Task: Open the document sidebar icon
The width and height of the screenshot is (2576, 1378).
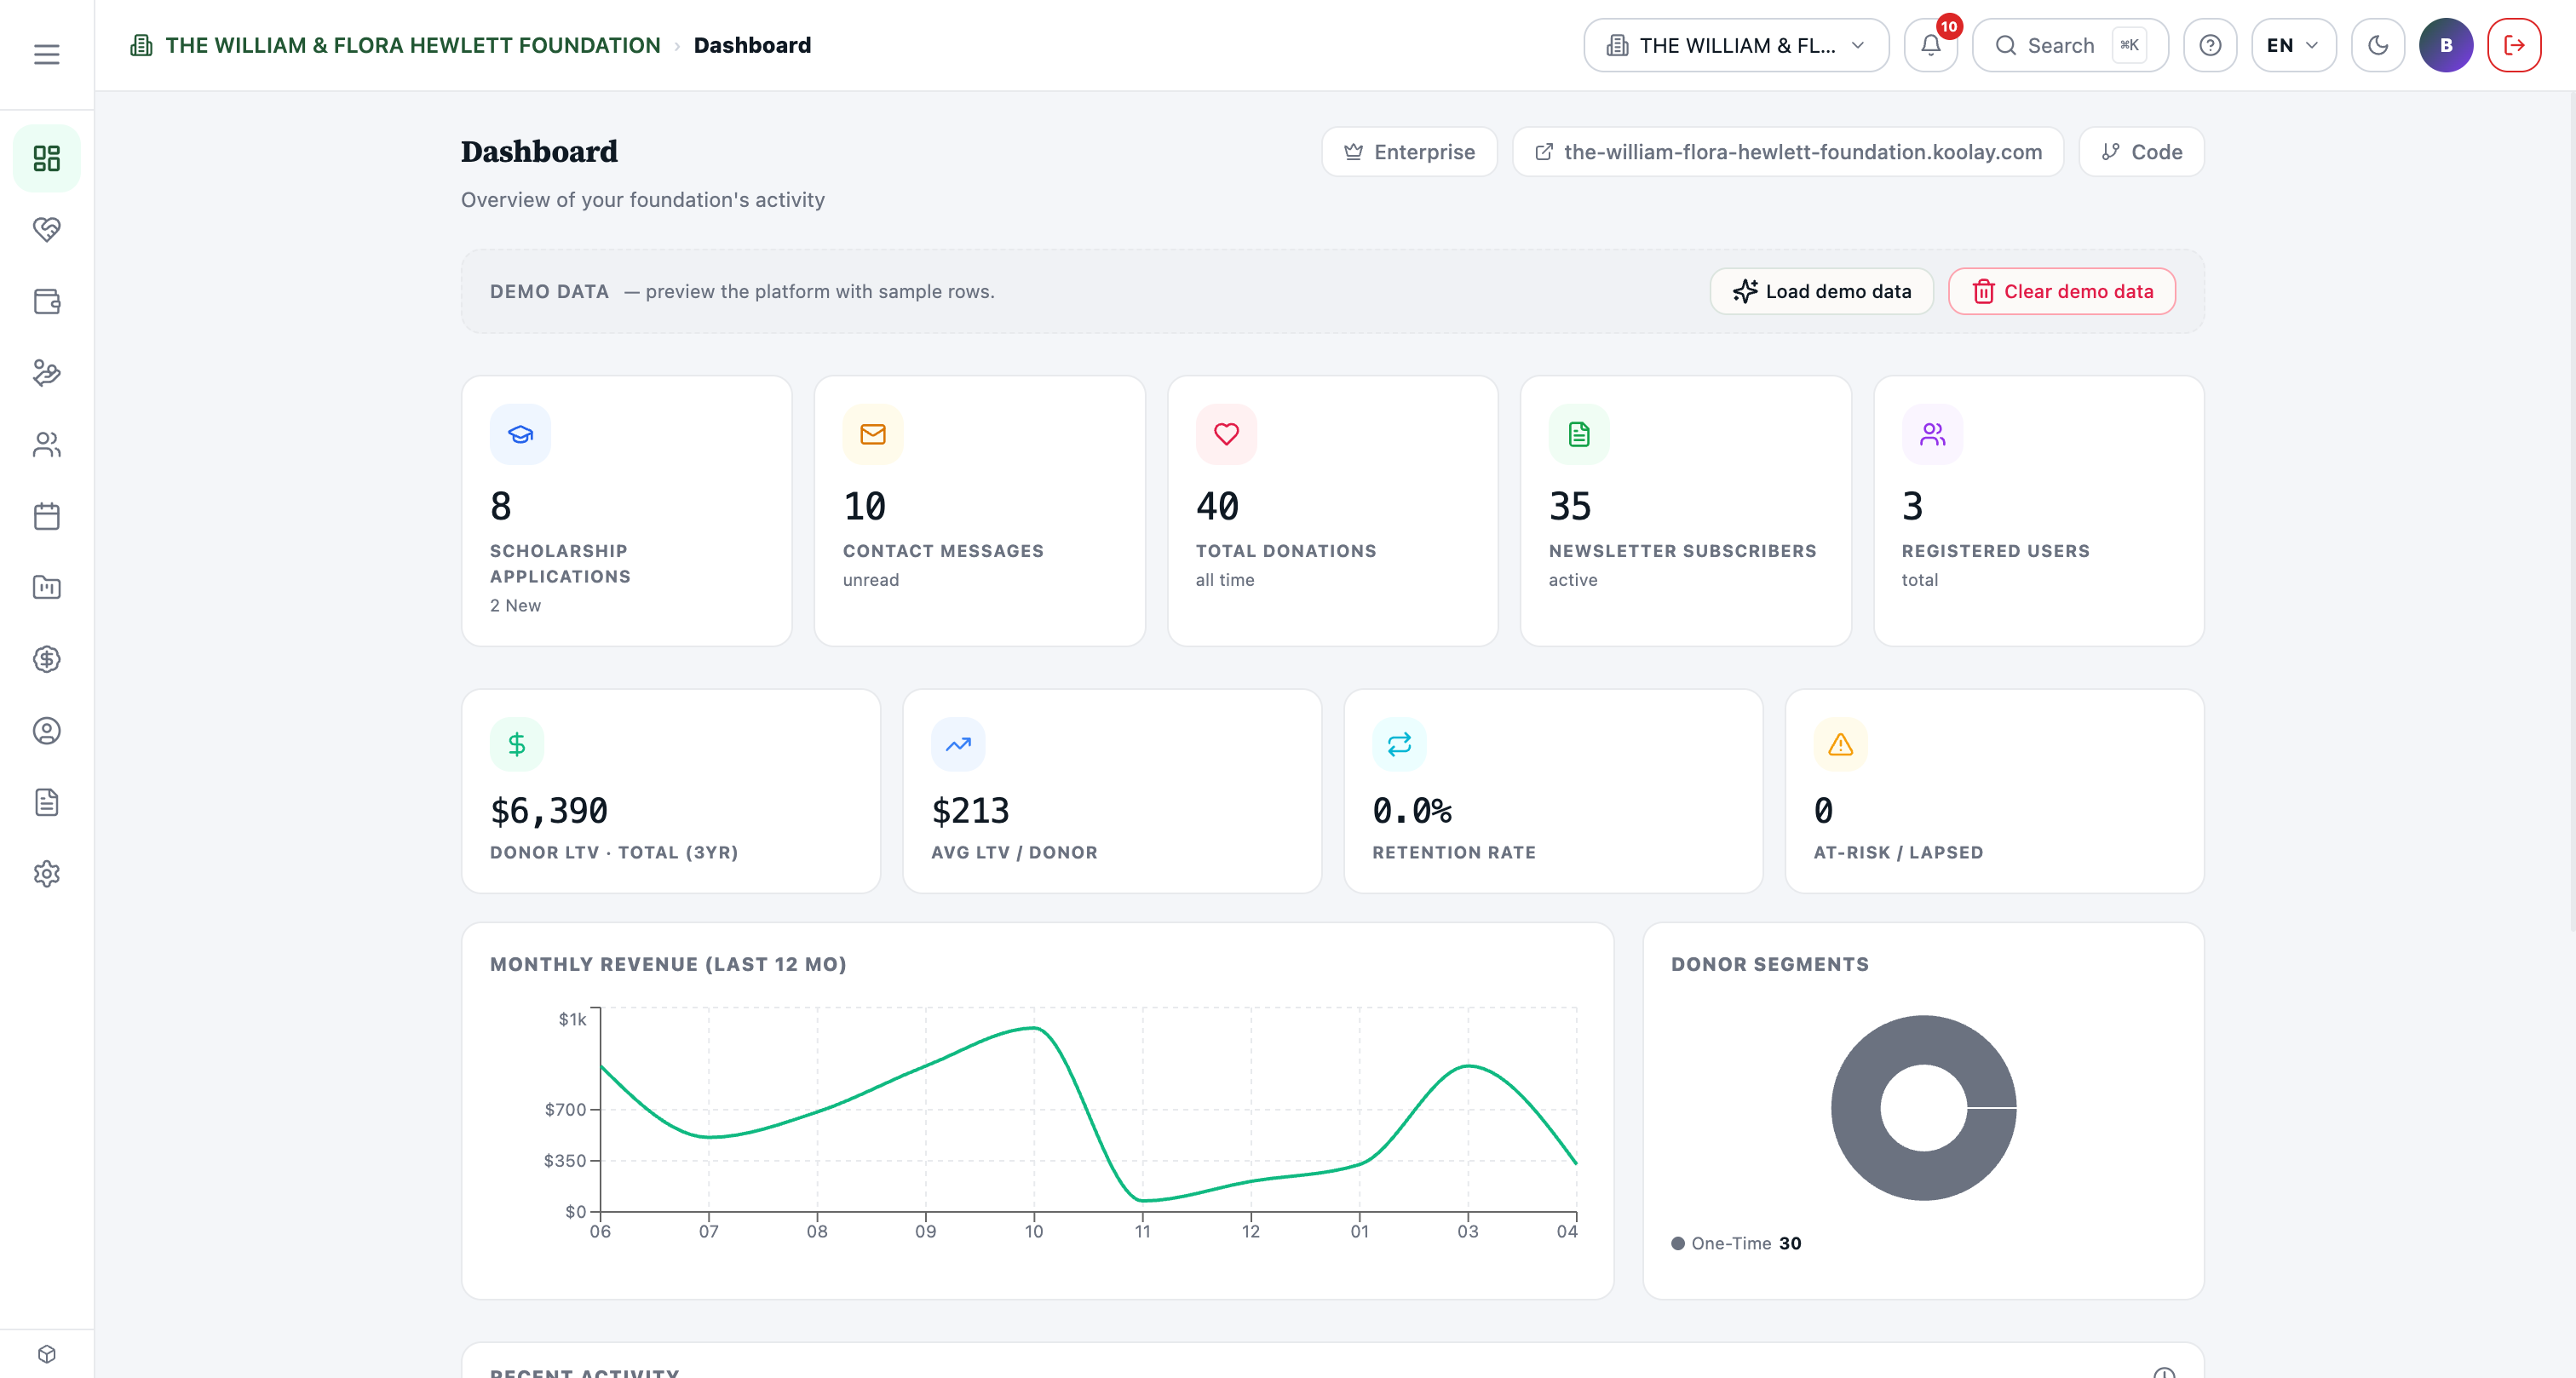Action: coord(46,802)
